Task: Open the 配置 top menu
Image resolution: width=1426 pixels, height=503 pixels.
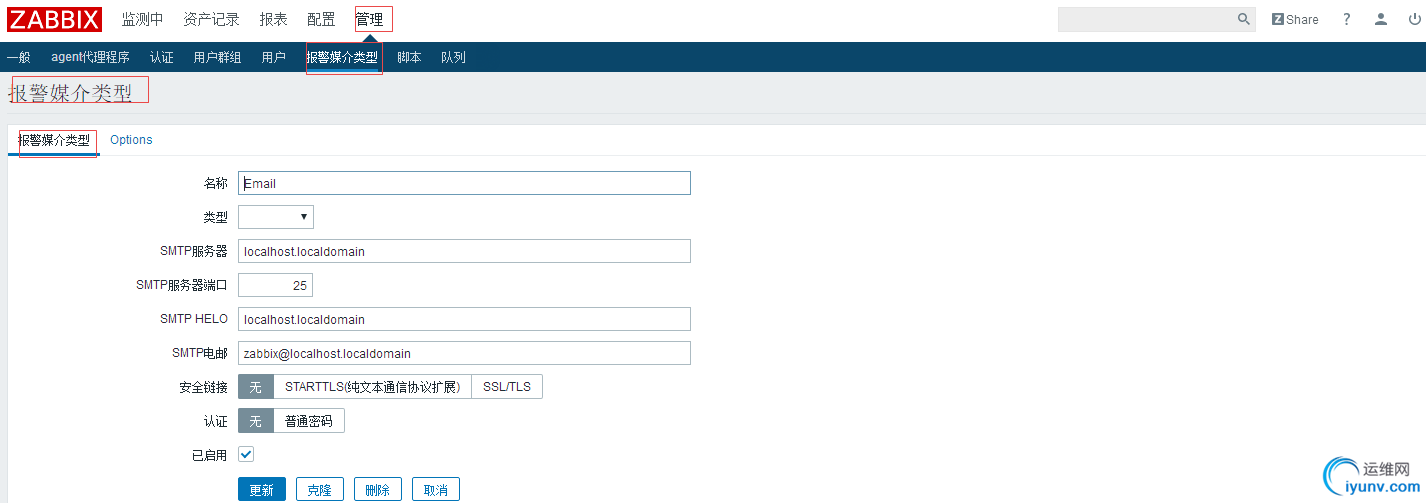Action: coord(321,19)
